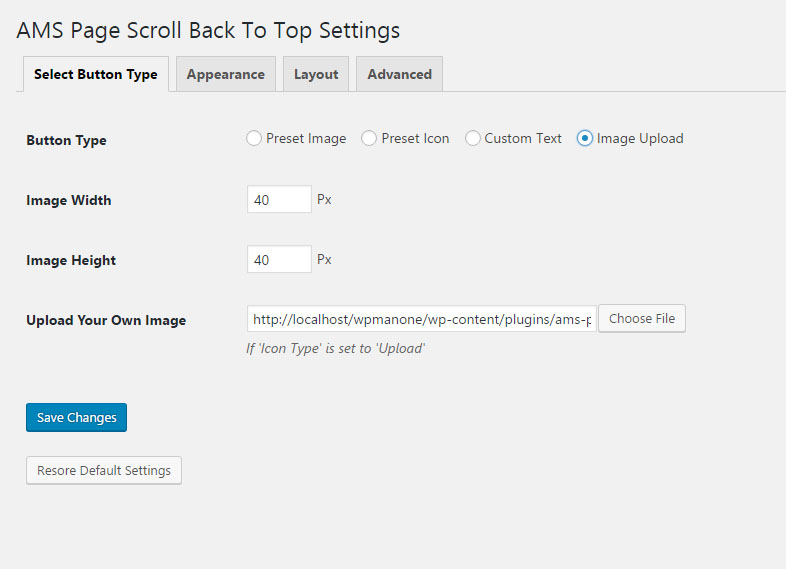Click the Image Width label
The image size is (786, 569).
(x=69, y=201)
